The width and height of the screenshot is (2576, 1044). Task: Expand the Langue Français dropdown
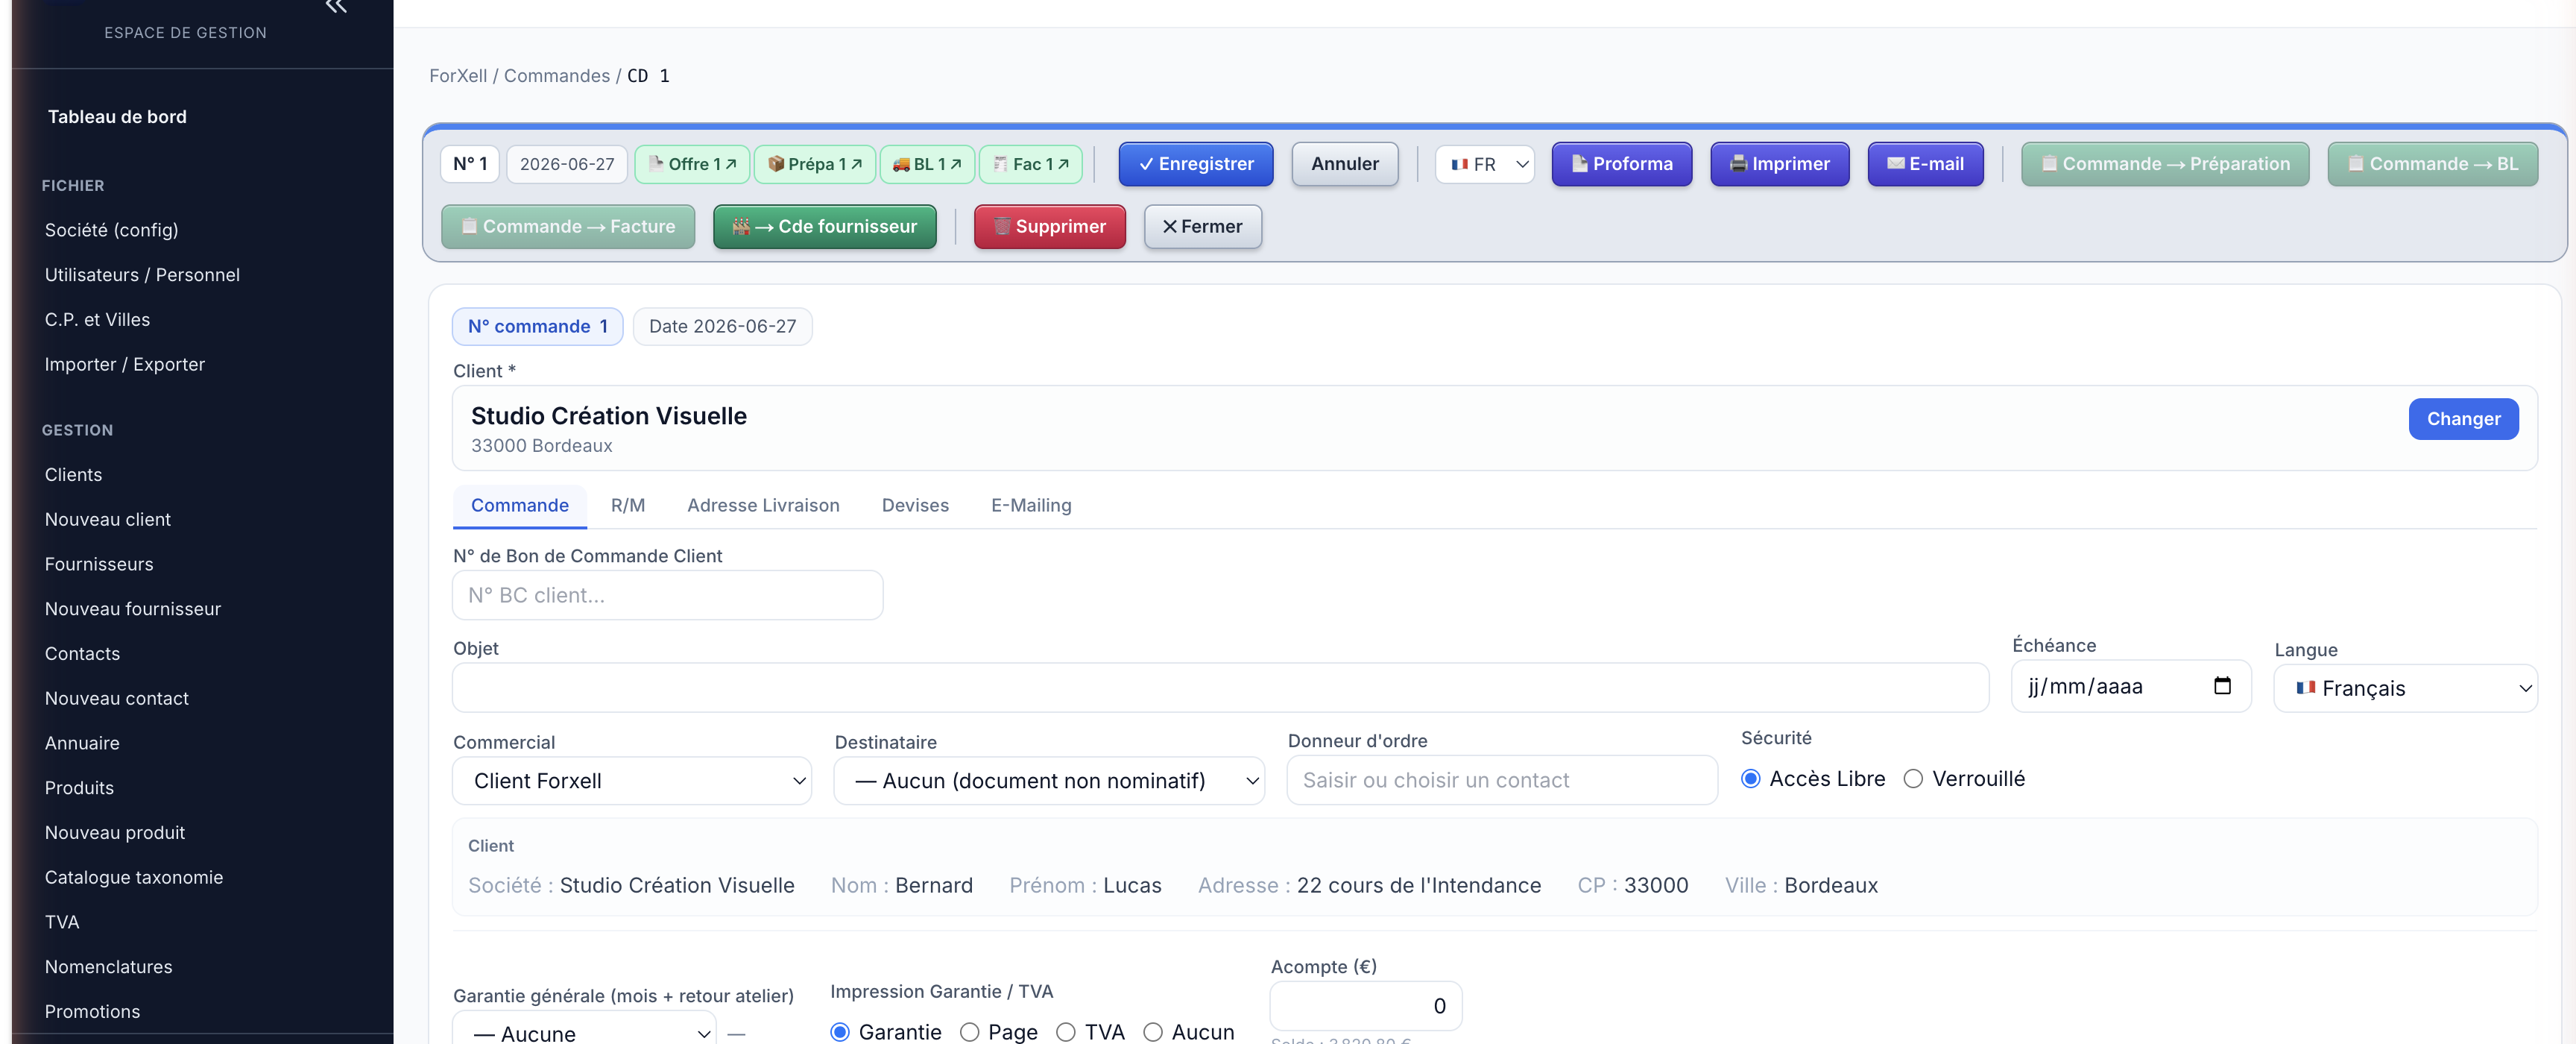point(2405,688)
